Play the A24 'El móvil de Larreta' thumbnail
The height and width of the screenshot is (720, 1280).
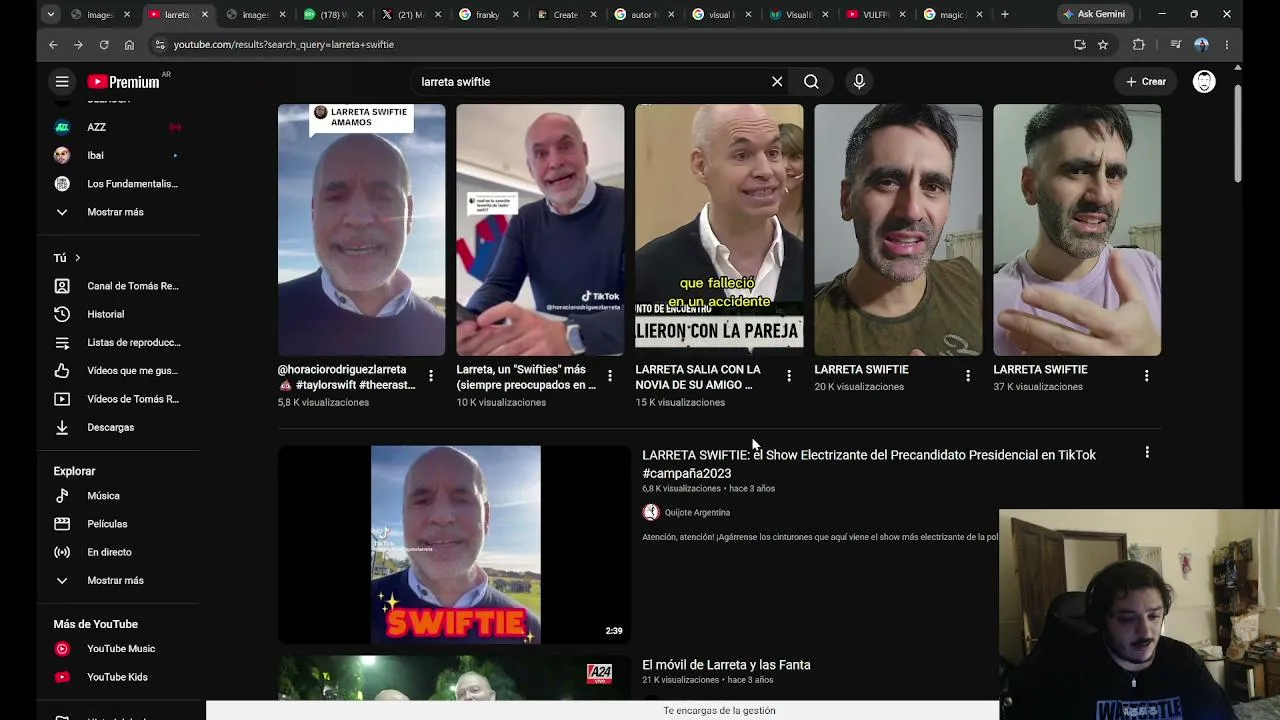pos(455,679)
